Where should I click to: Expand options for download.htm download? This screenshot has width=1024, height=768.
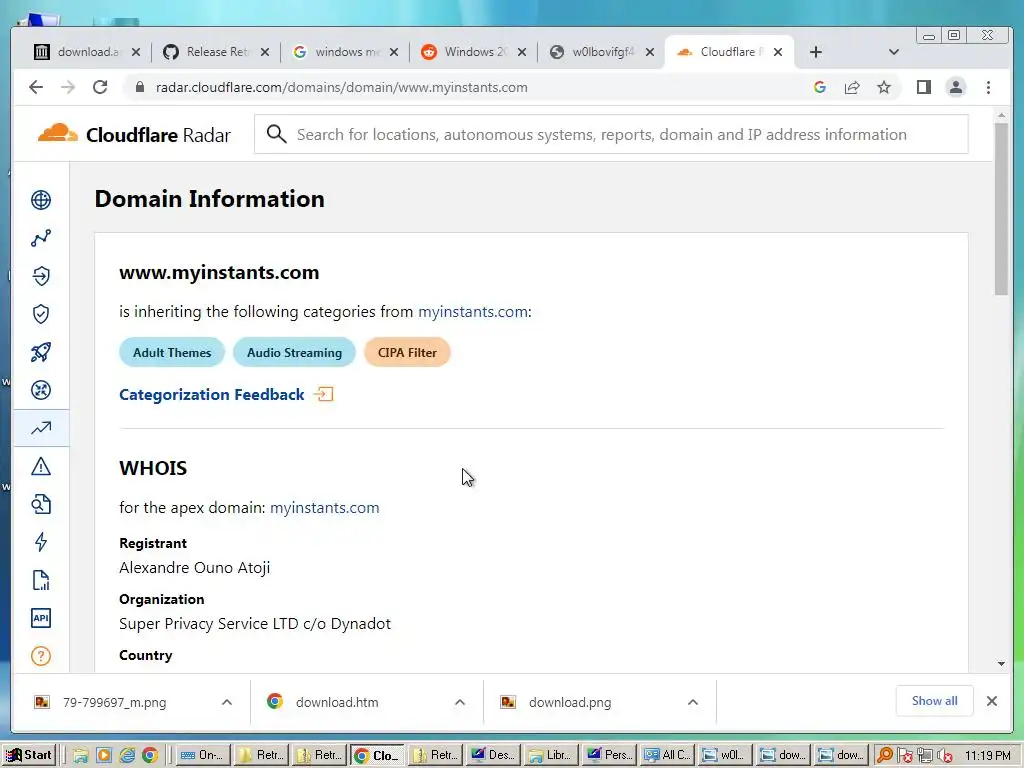(x=460, y=702)
